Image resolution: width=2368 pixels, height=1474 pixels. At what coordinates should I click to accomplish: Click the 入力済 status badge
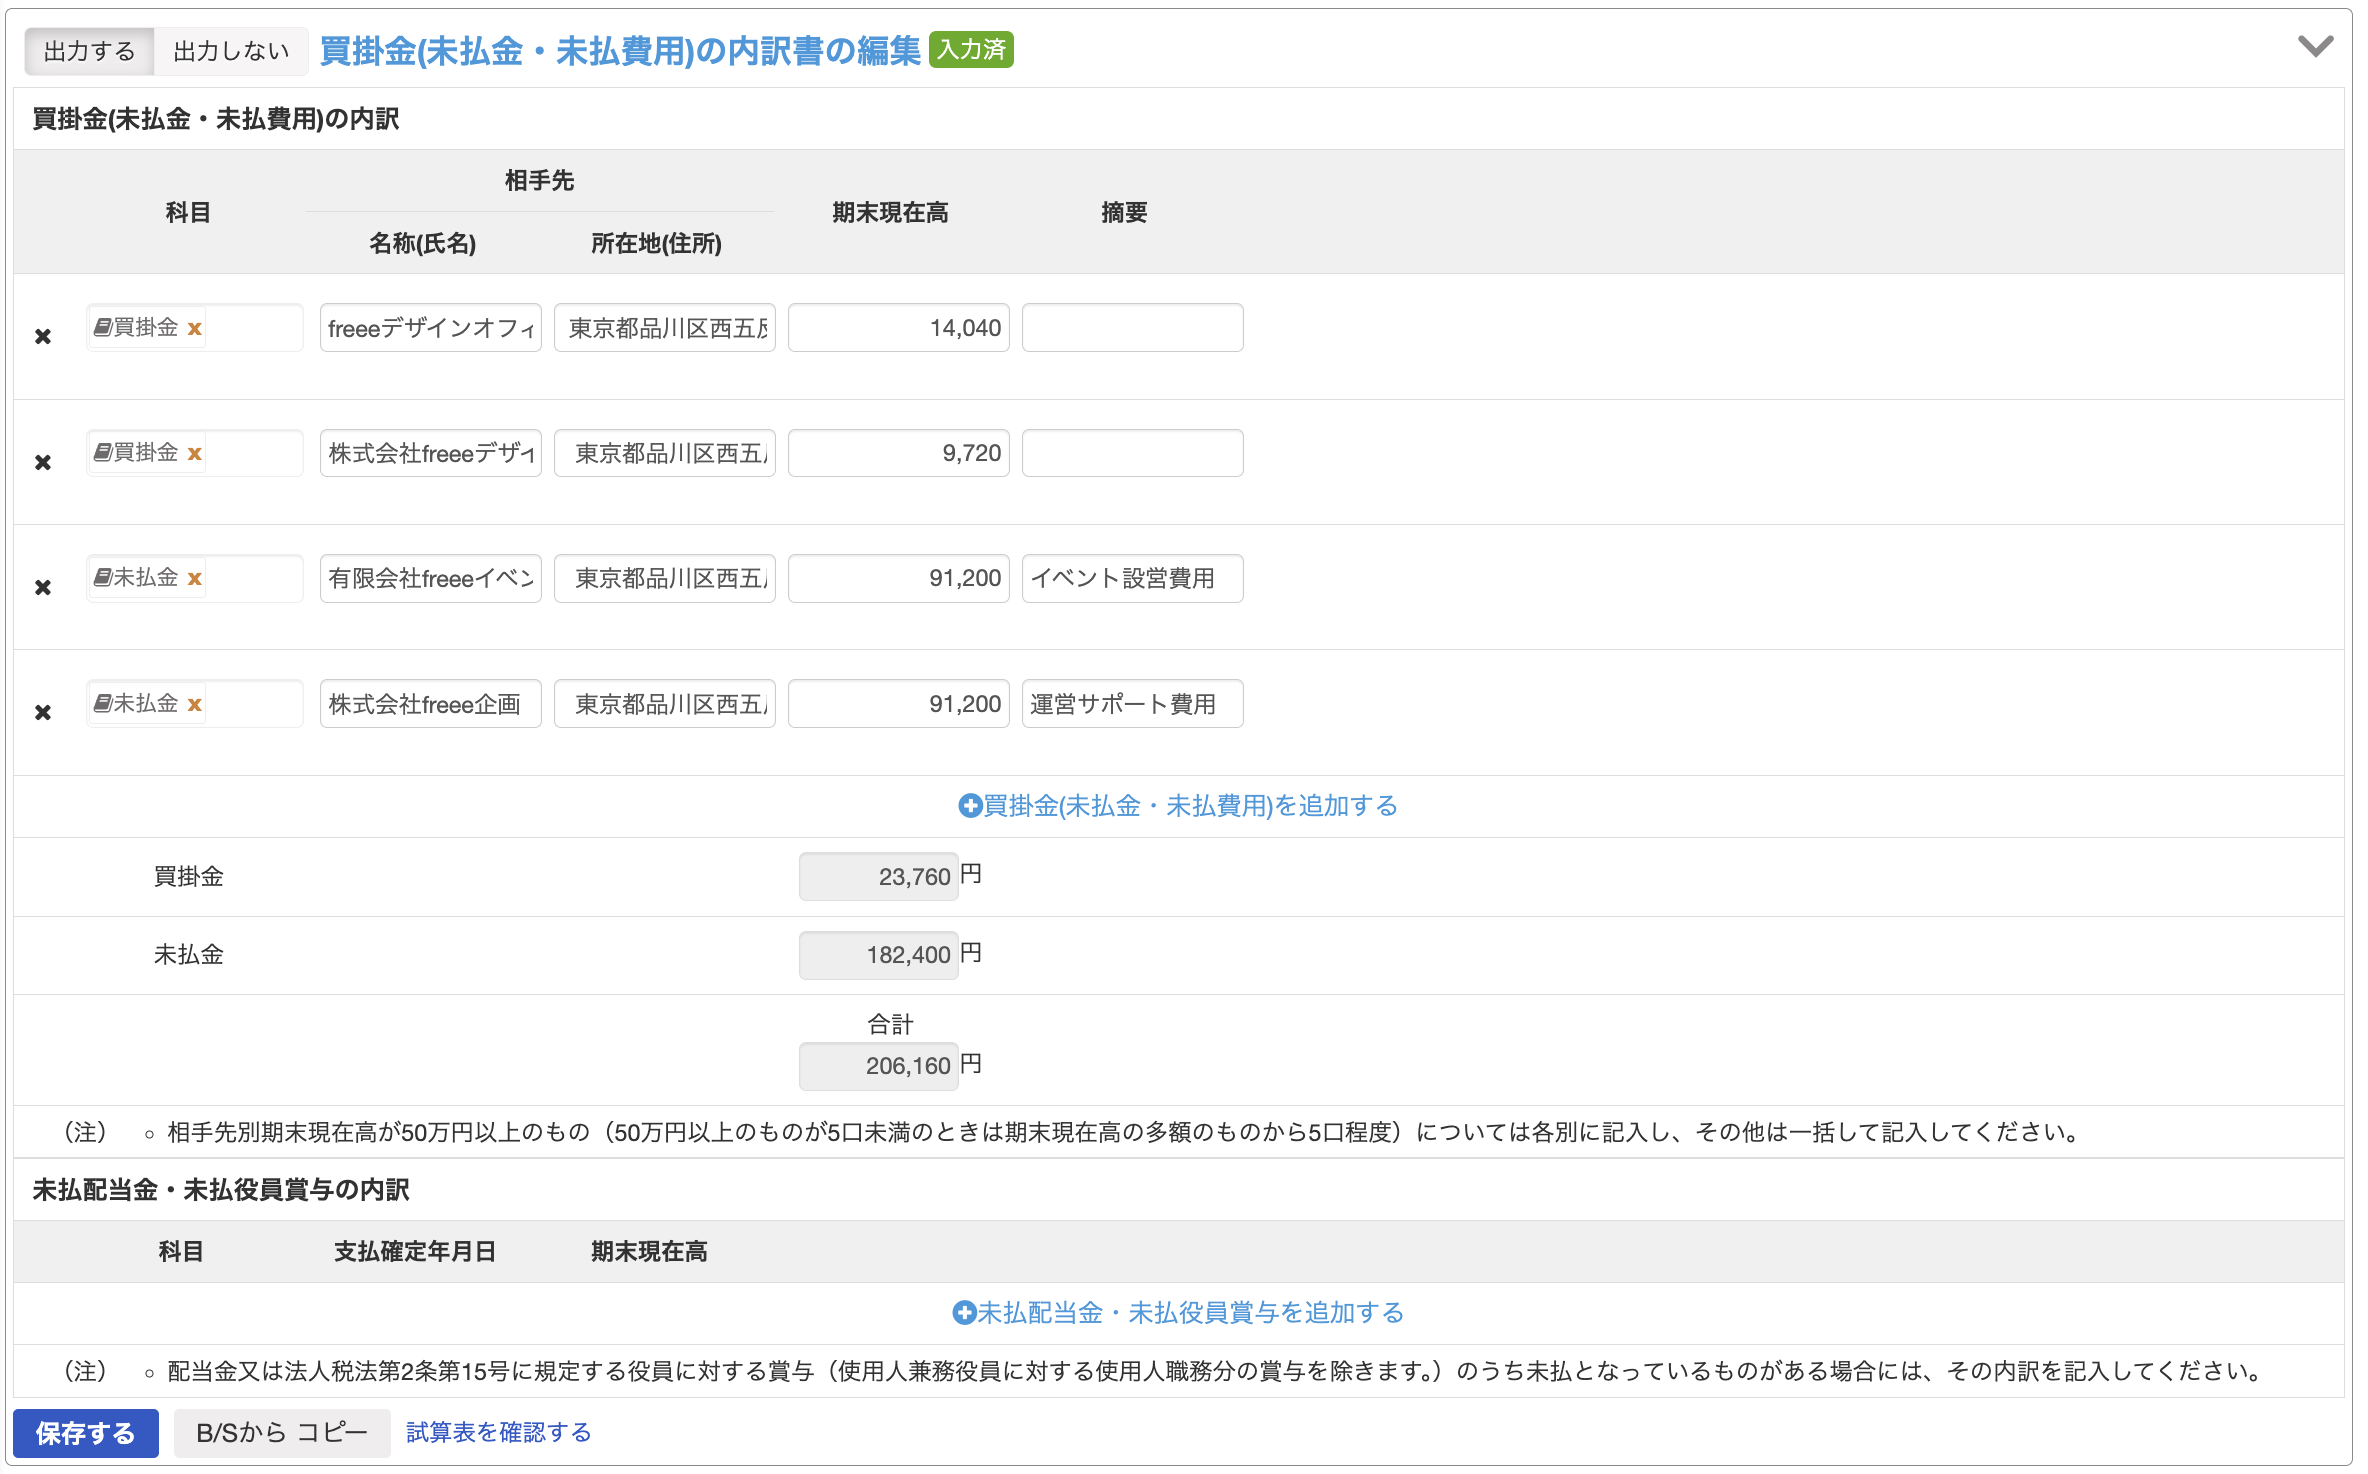(x=971, y=49)
